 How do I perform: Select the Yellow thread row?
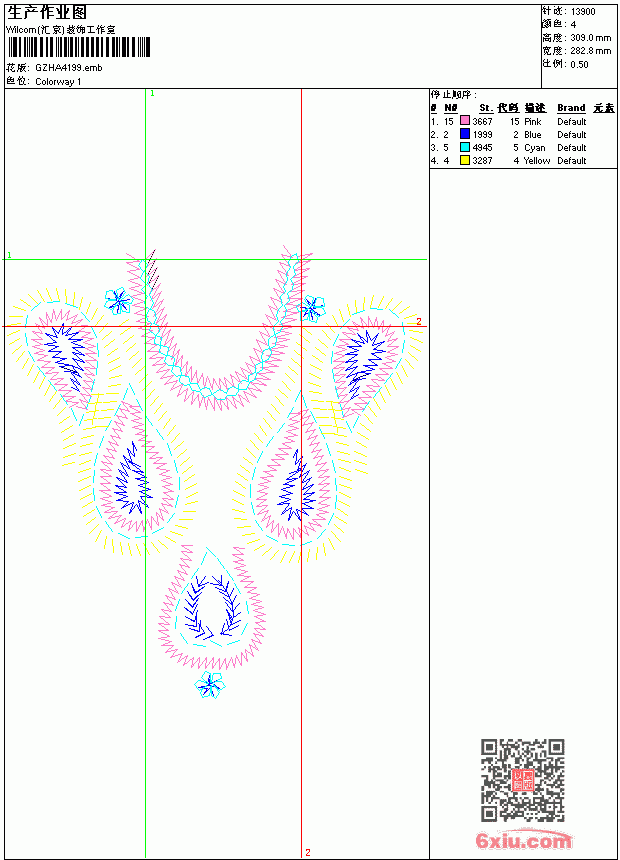click(x=523, y=160)
